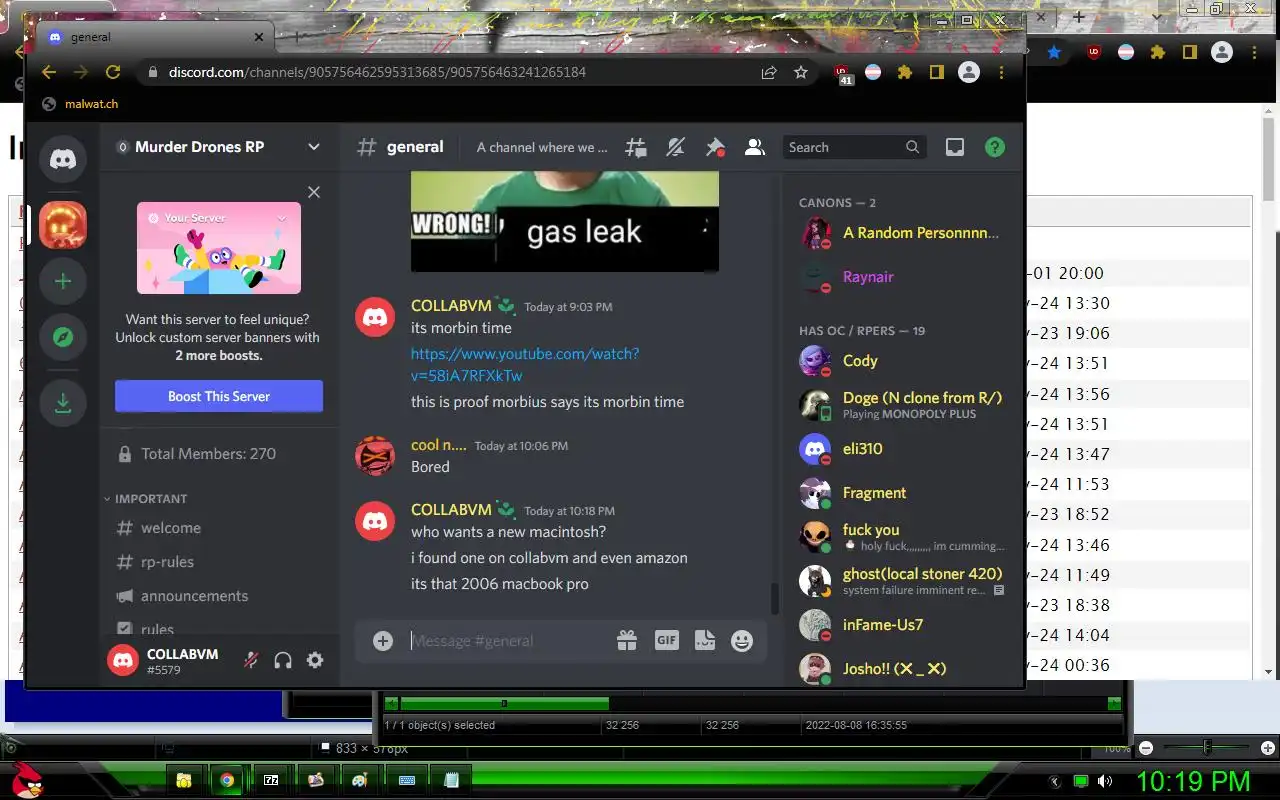Image resolution: width=1280 pixels, height=800 pixels.
Task: Open Chrome extensions puzzle icon in front window
Action: pos(905,72)
